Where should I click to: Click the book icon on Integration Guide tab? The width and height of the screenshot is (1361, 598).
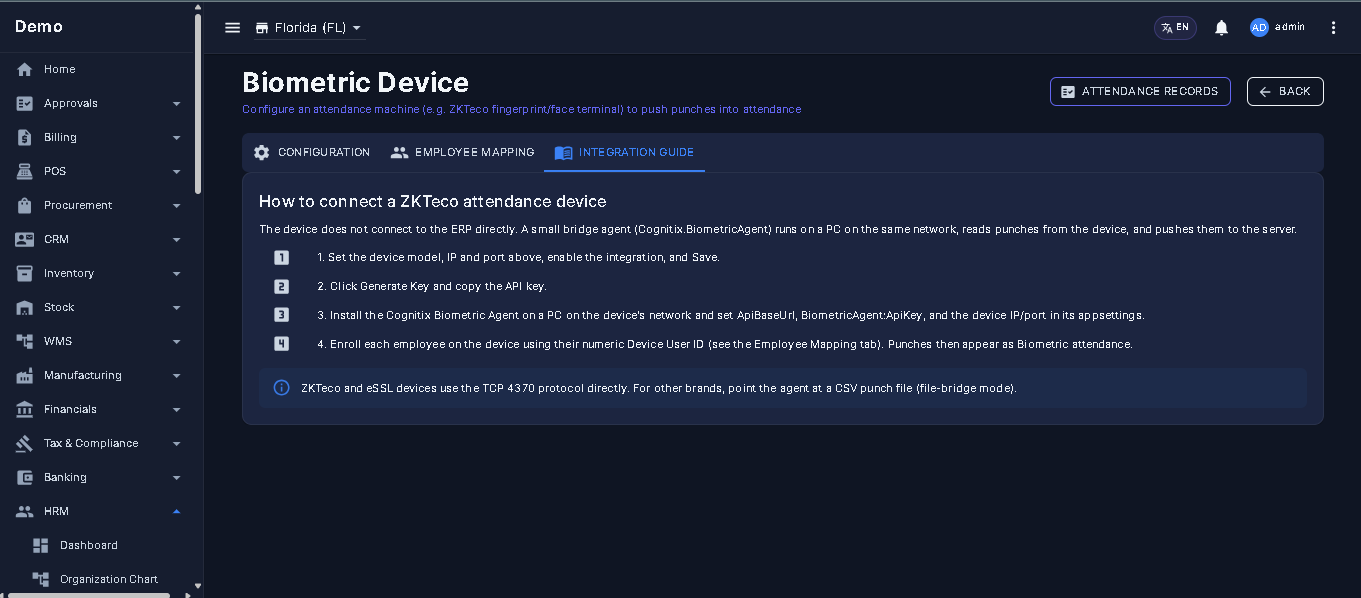click(563, 153)
